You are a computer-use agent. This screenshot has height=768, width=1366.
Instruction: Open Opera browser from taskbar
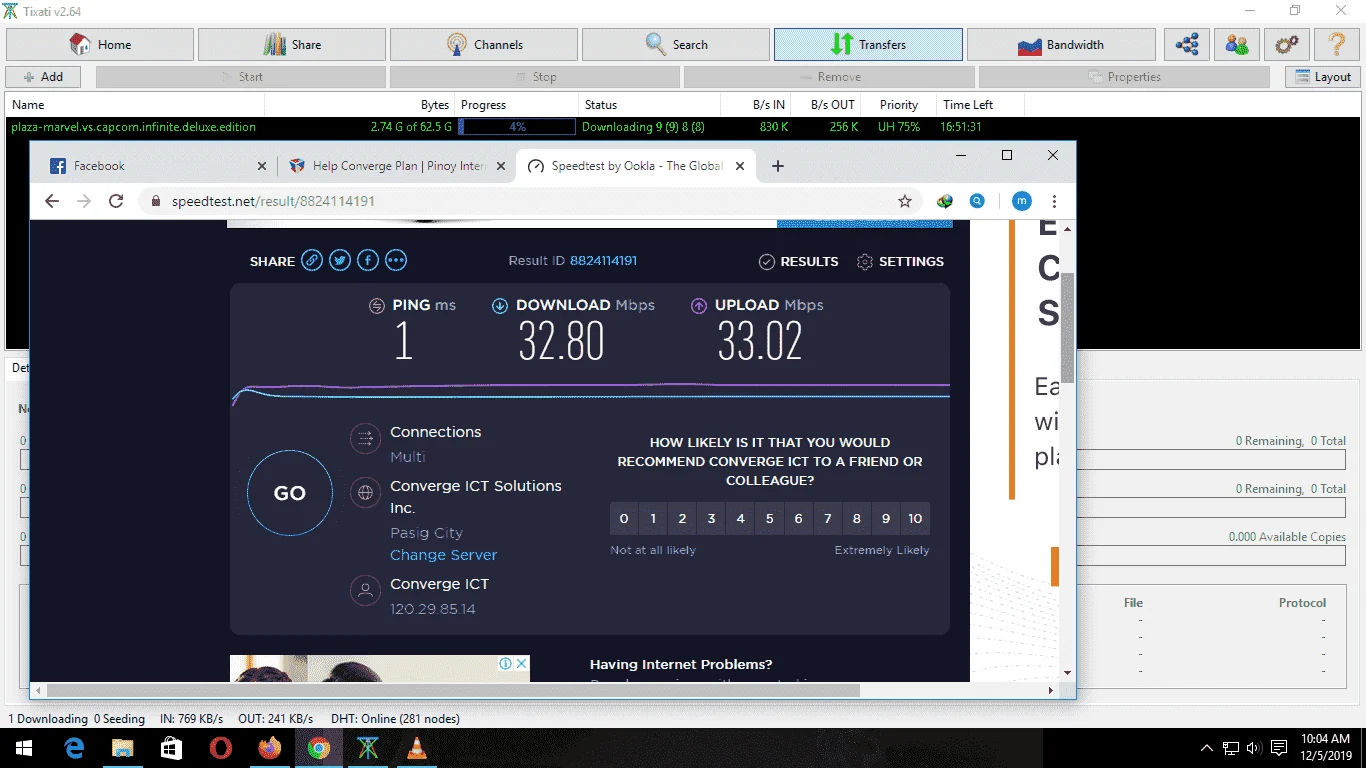click(x=221, y=748)
